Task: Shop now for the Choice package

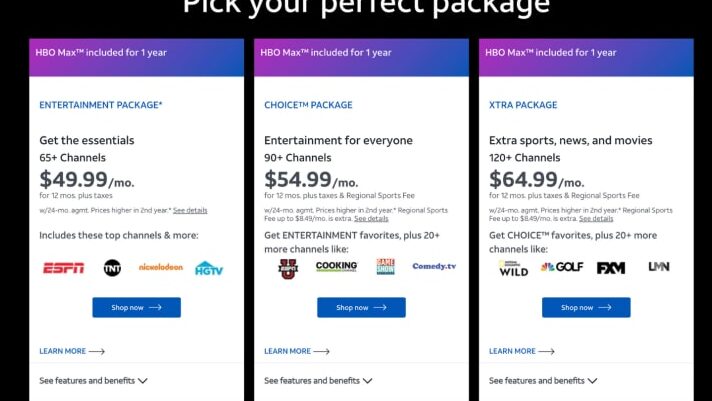Action: [361, 308]
